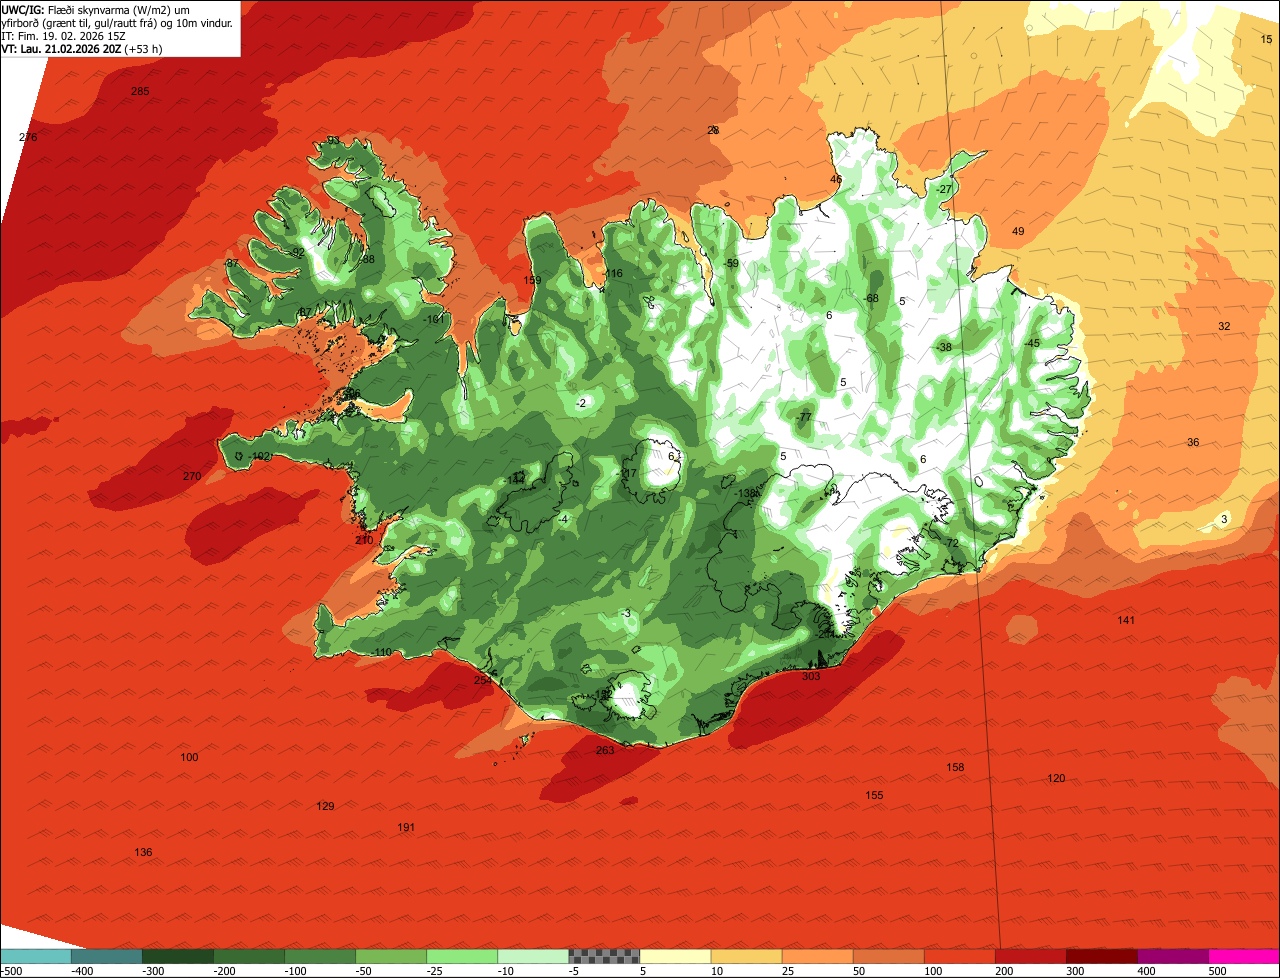Click the map value -45
Screen dimensions: 1280x978
1032,344
